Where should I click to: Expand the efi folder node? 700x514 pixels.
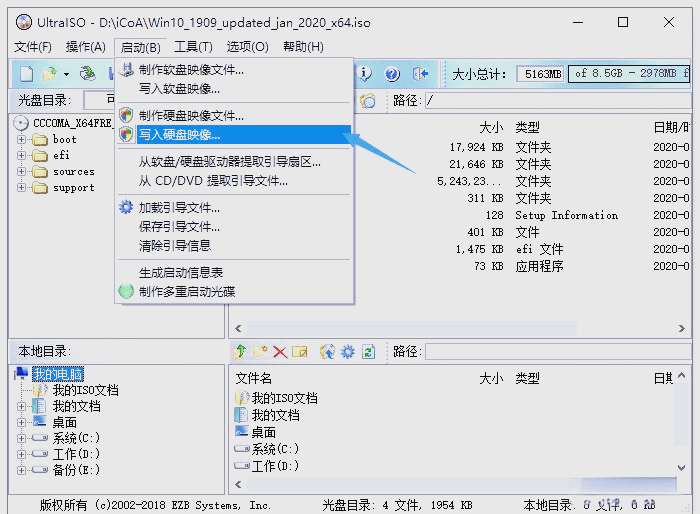(x=21, y=155)
